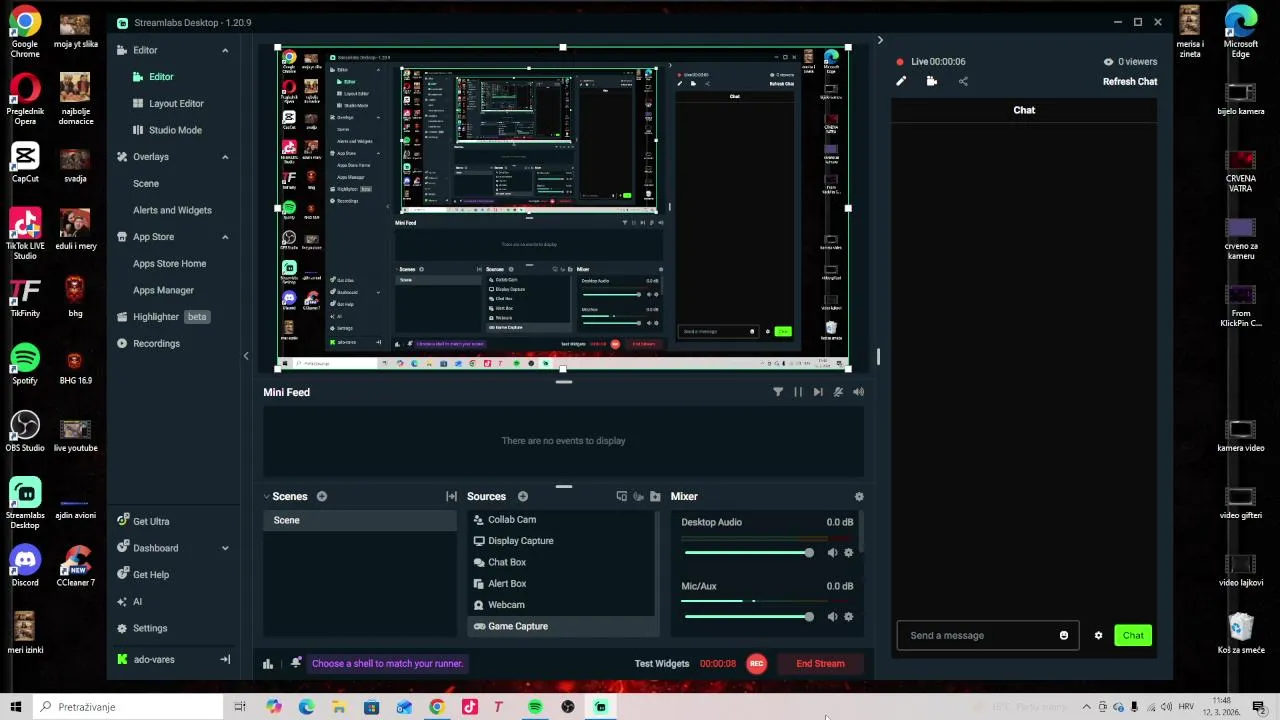Open emoji picker in chat message field
Screen dimensions: 1280x720
click(1064, 636)
